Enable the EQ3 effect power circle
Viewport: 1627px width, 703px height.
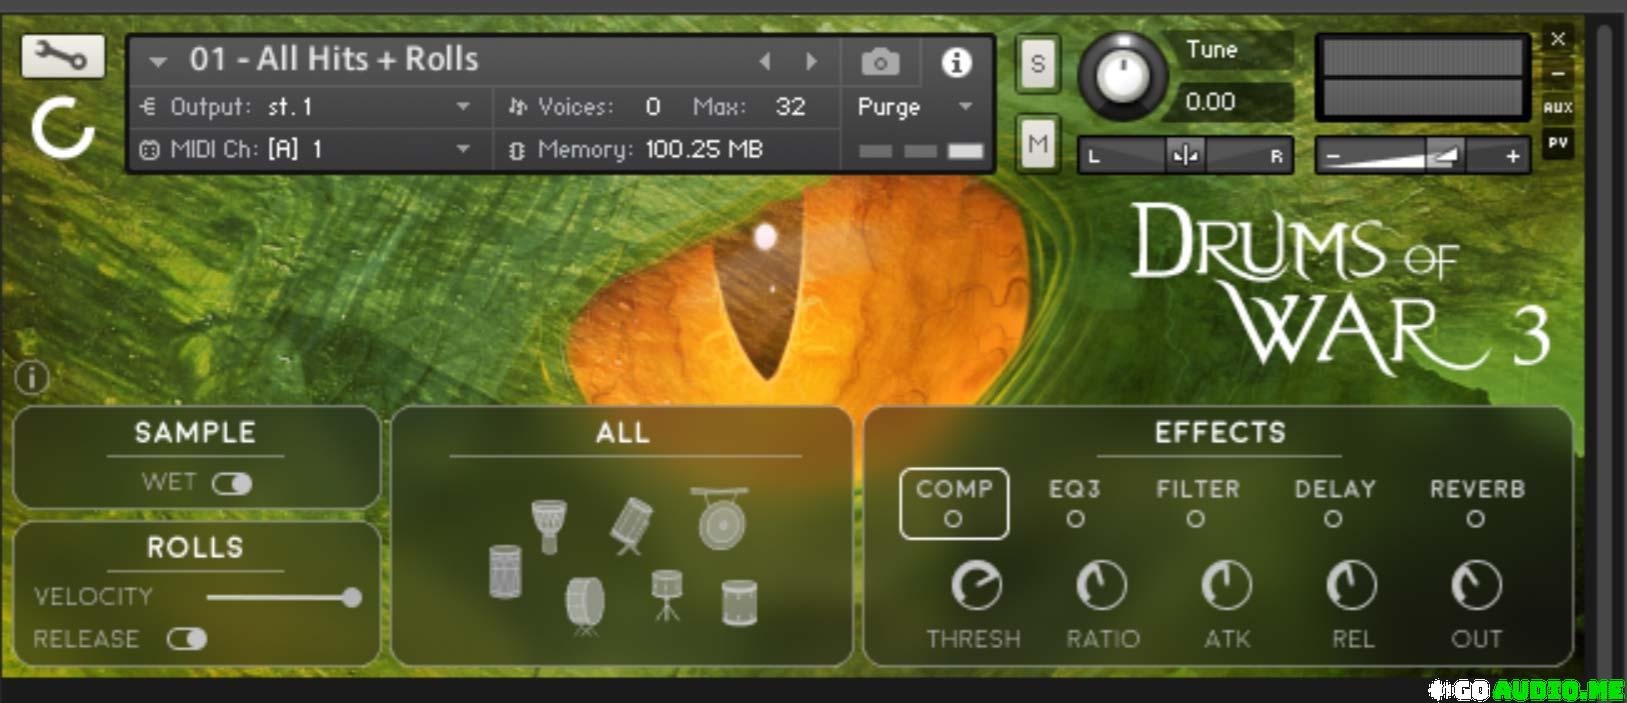pos(1075,519)
